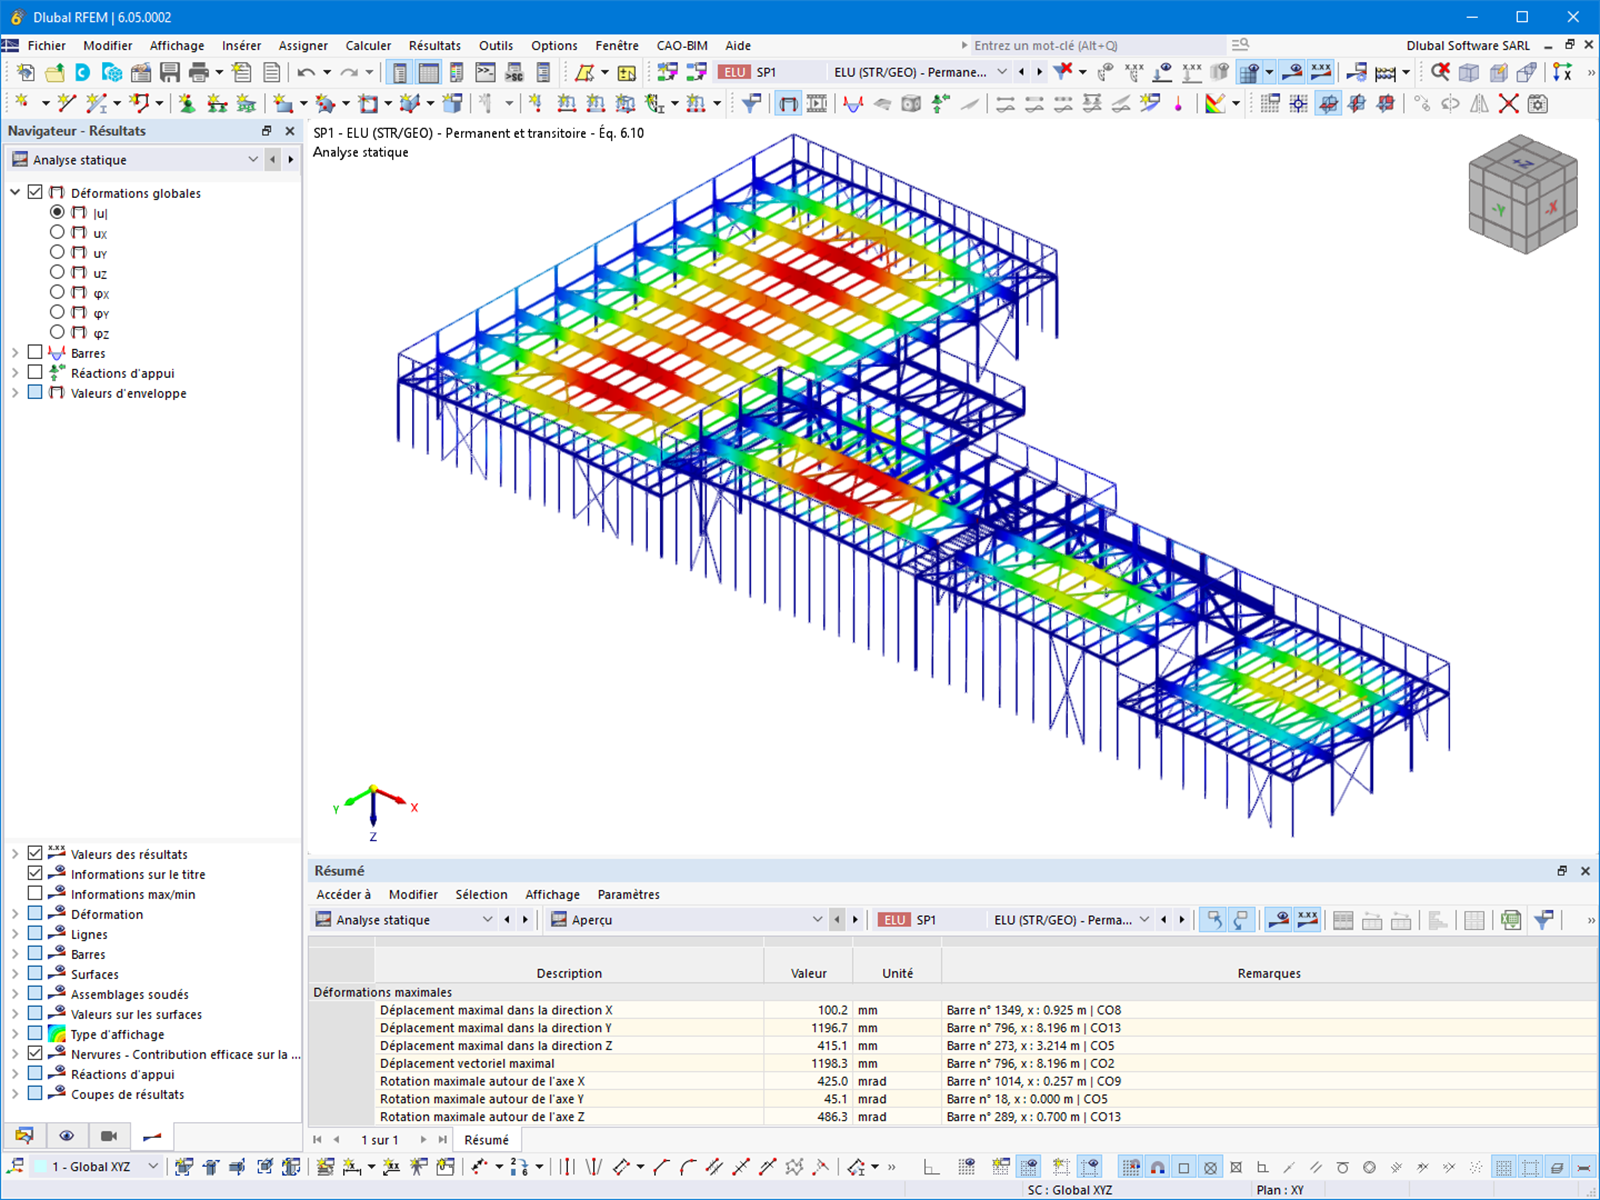Click the Excel export icon in Résumé toolbar
Viewport: 1600px width, 1200px height.
click(1510, 920)
